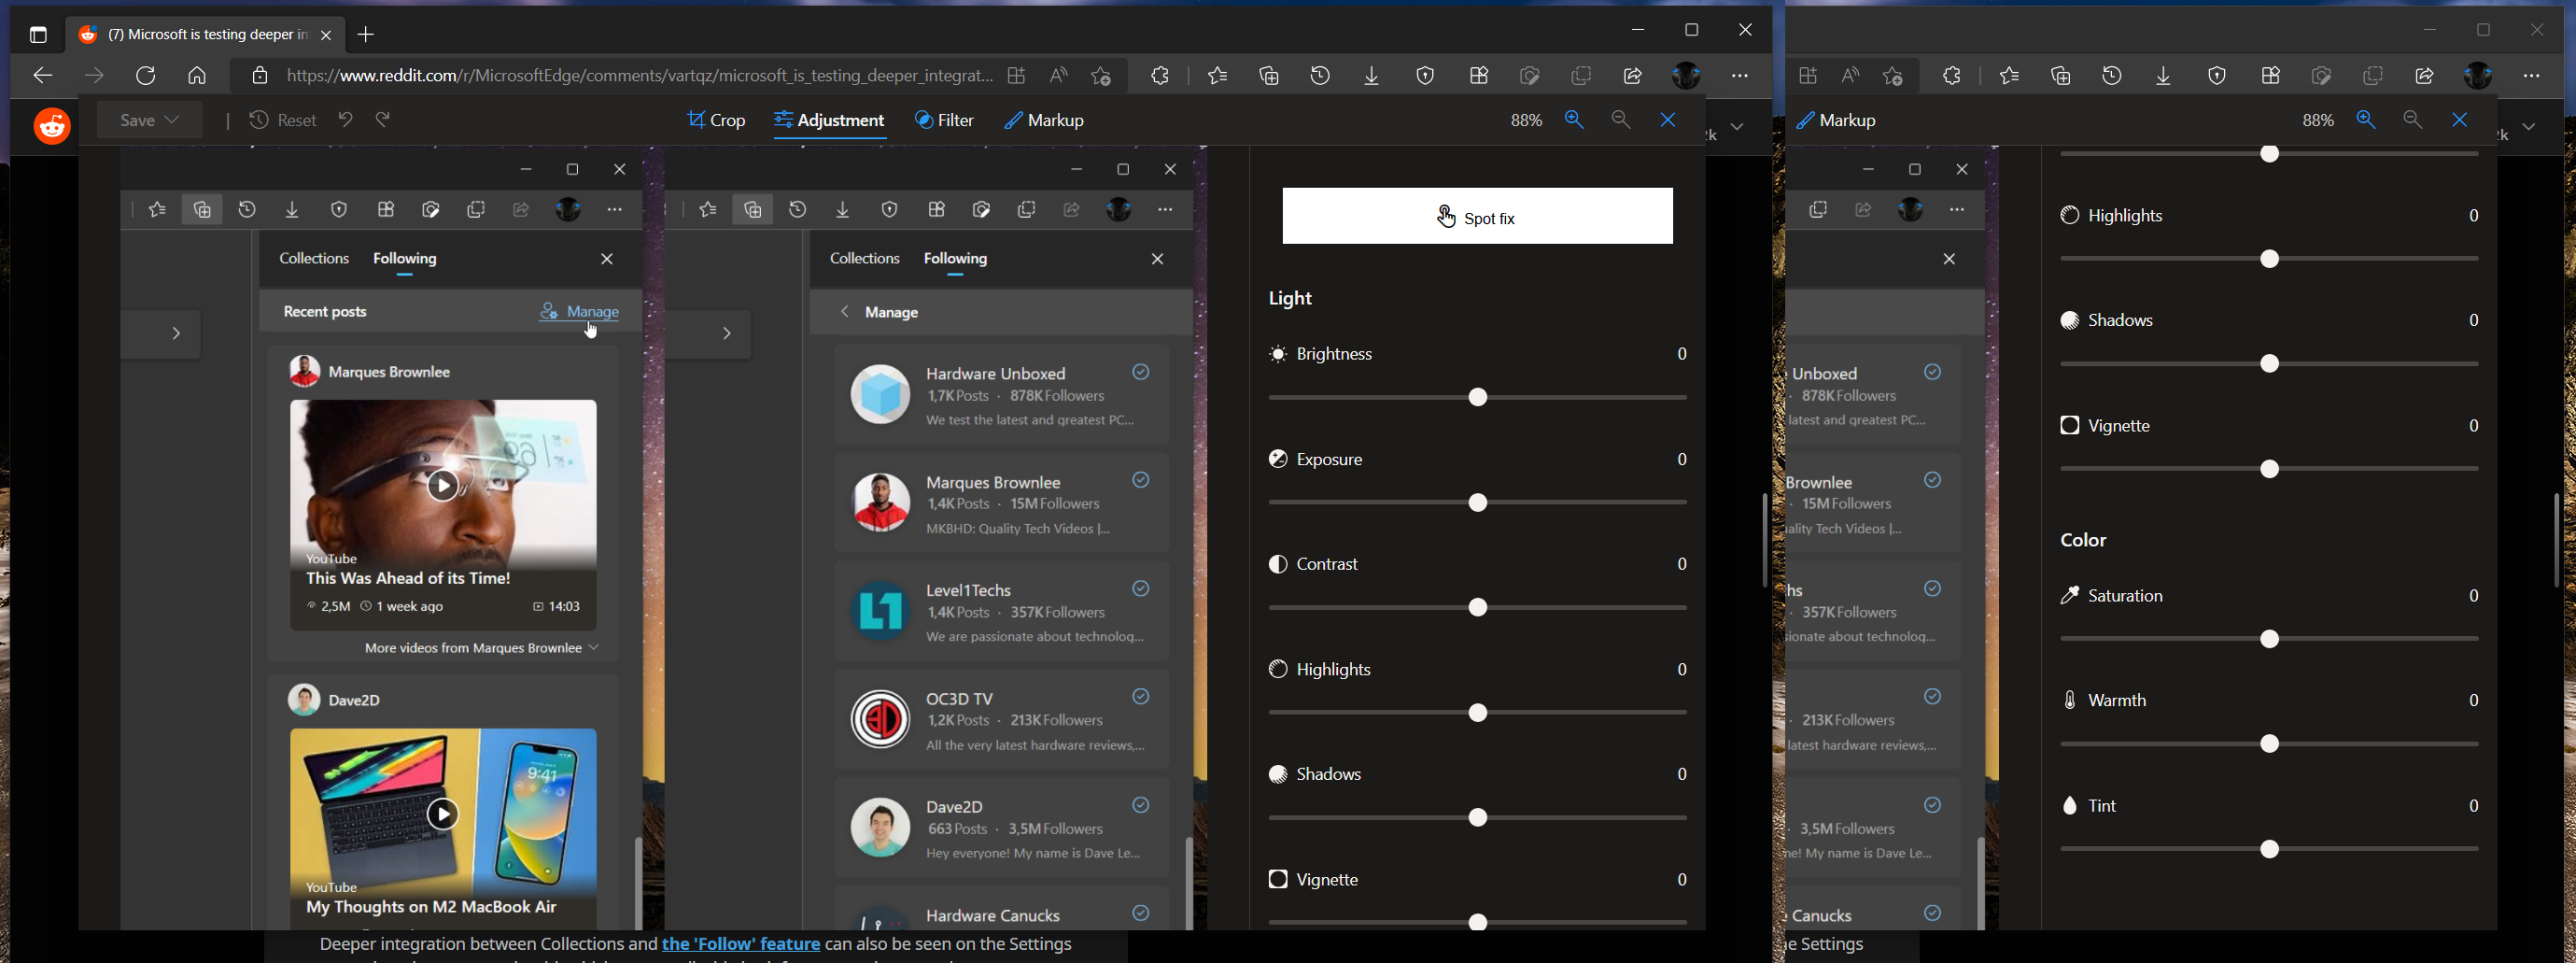Click the Redo arrow in editor
This screenshot has height=963, width=2576.
click(x=383, y=120)
